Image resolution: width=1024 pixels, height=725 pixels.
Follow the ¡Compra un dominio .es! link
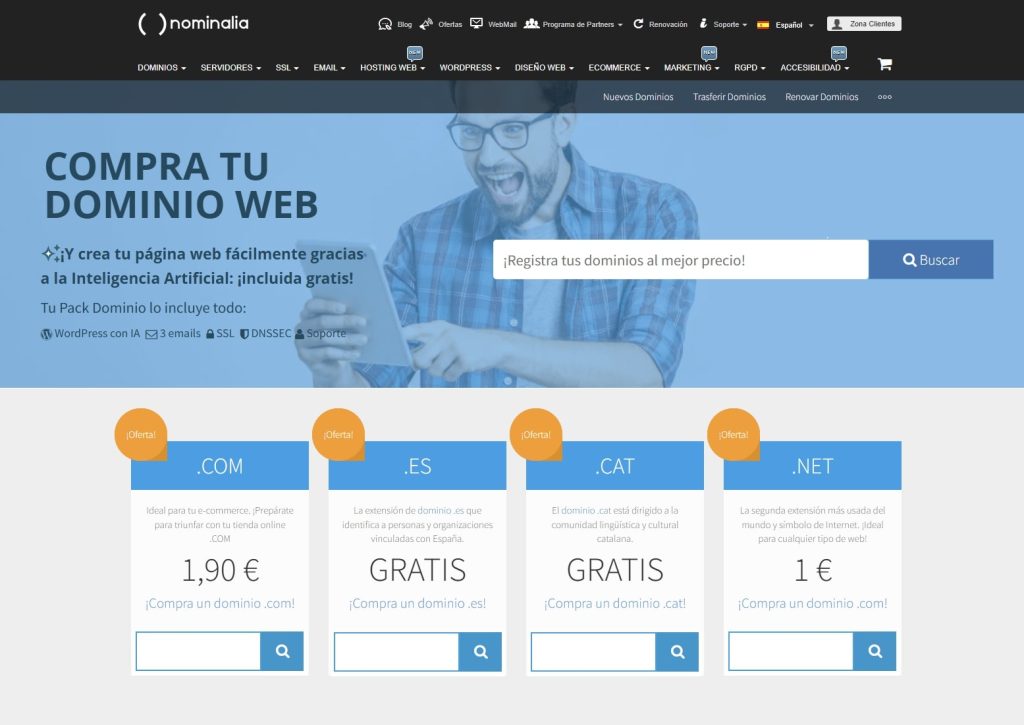(417, 603)
